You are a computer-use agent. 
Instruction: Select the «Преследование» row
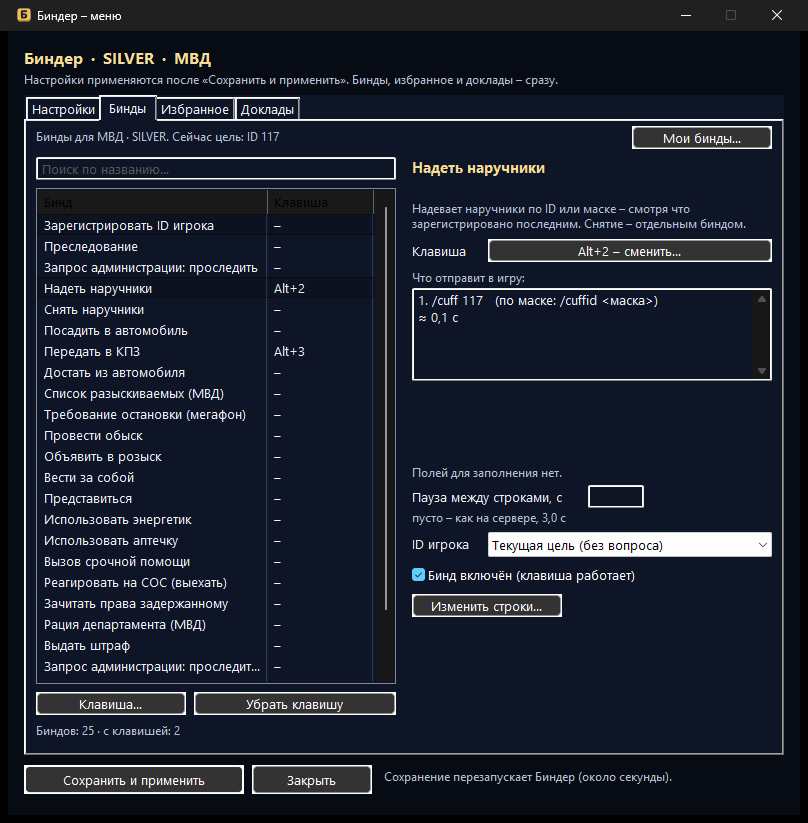[205, 247]
